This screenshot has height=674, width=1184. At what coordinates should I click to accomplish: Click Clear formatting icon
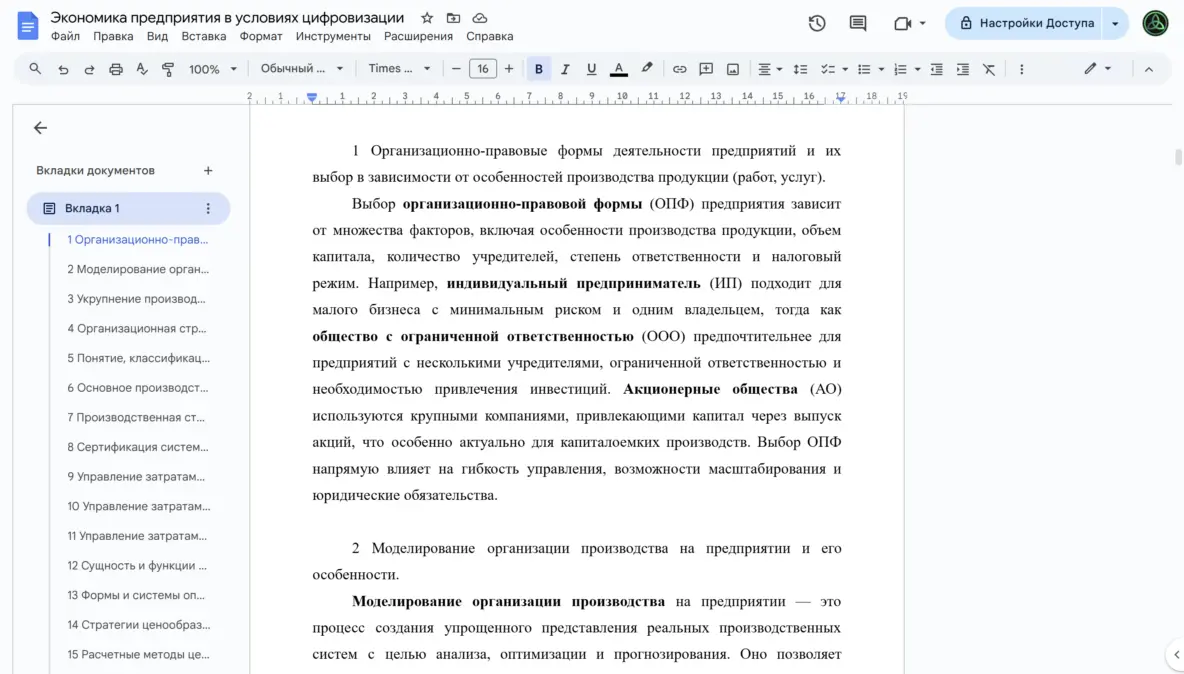(x=989, y=69)
